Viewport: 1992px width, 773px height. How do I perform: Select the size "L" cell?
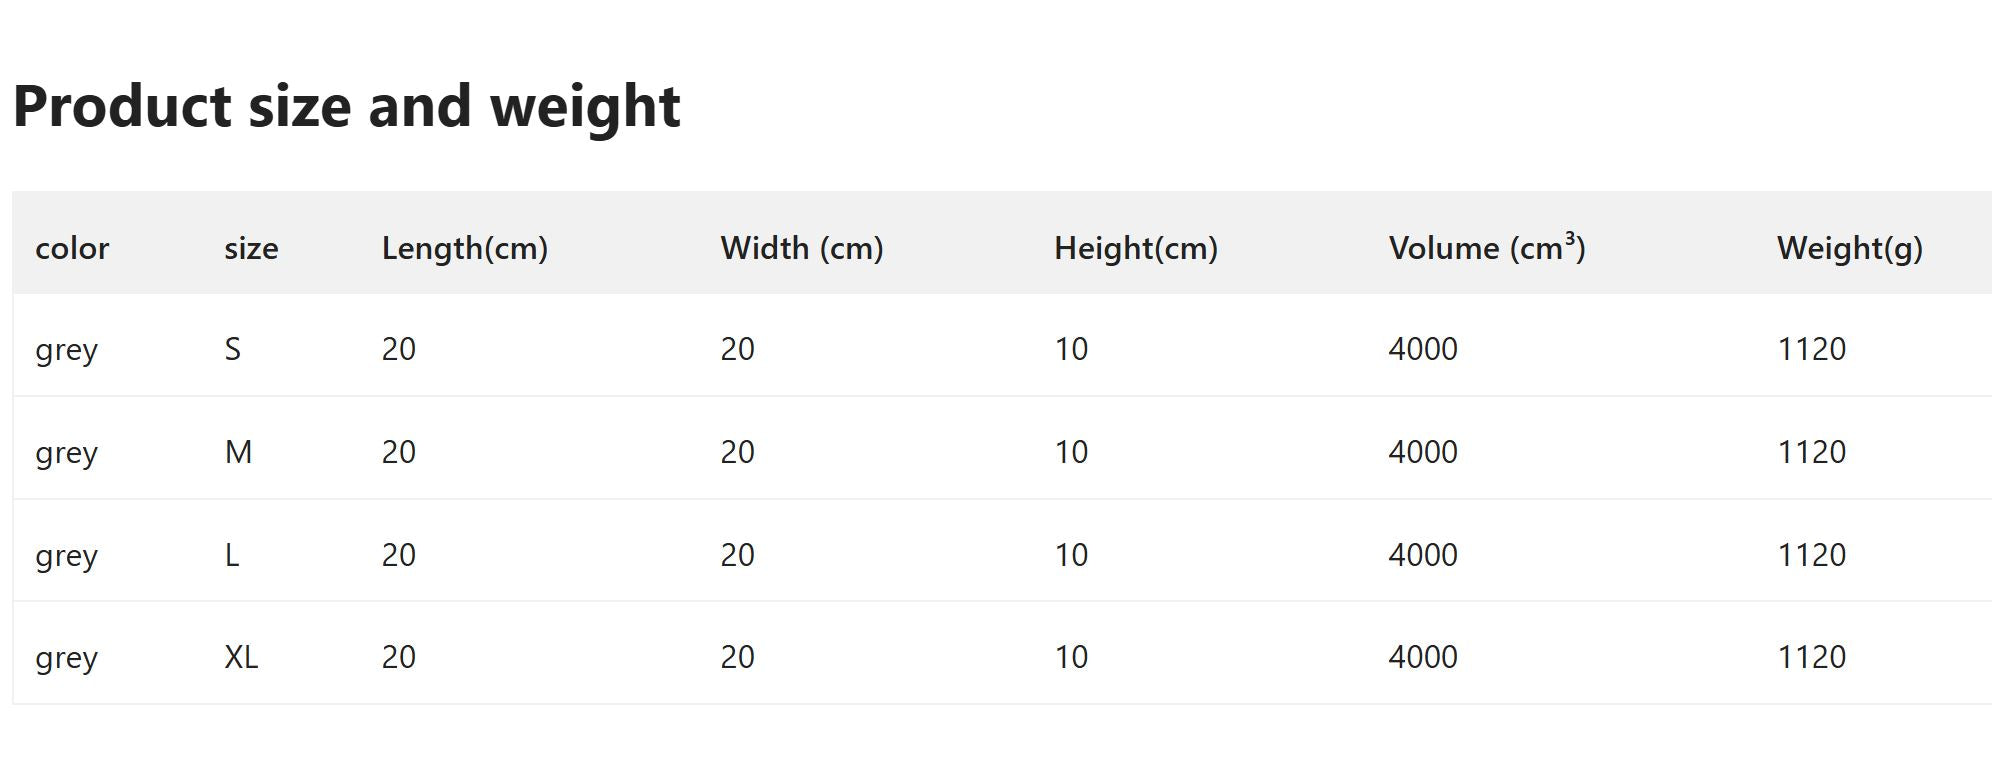[x=232, y=555]
